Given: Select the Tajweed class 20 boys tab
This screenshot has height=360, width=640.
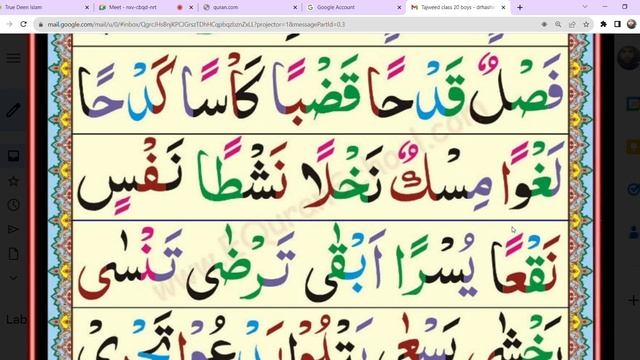Looking at the screenshot, I should 457,7.
